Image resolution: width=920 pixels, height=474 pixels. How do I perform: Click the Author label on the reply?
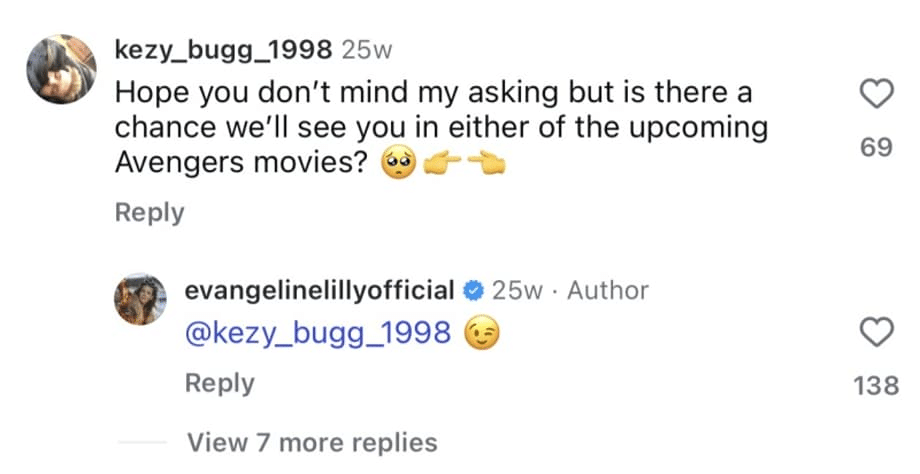(608, 291)
